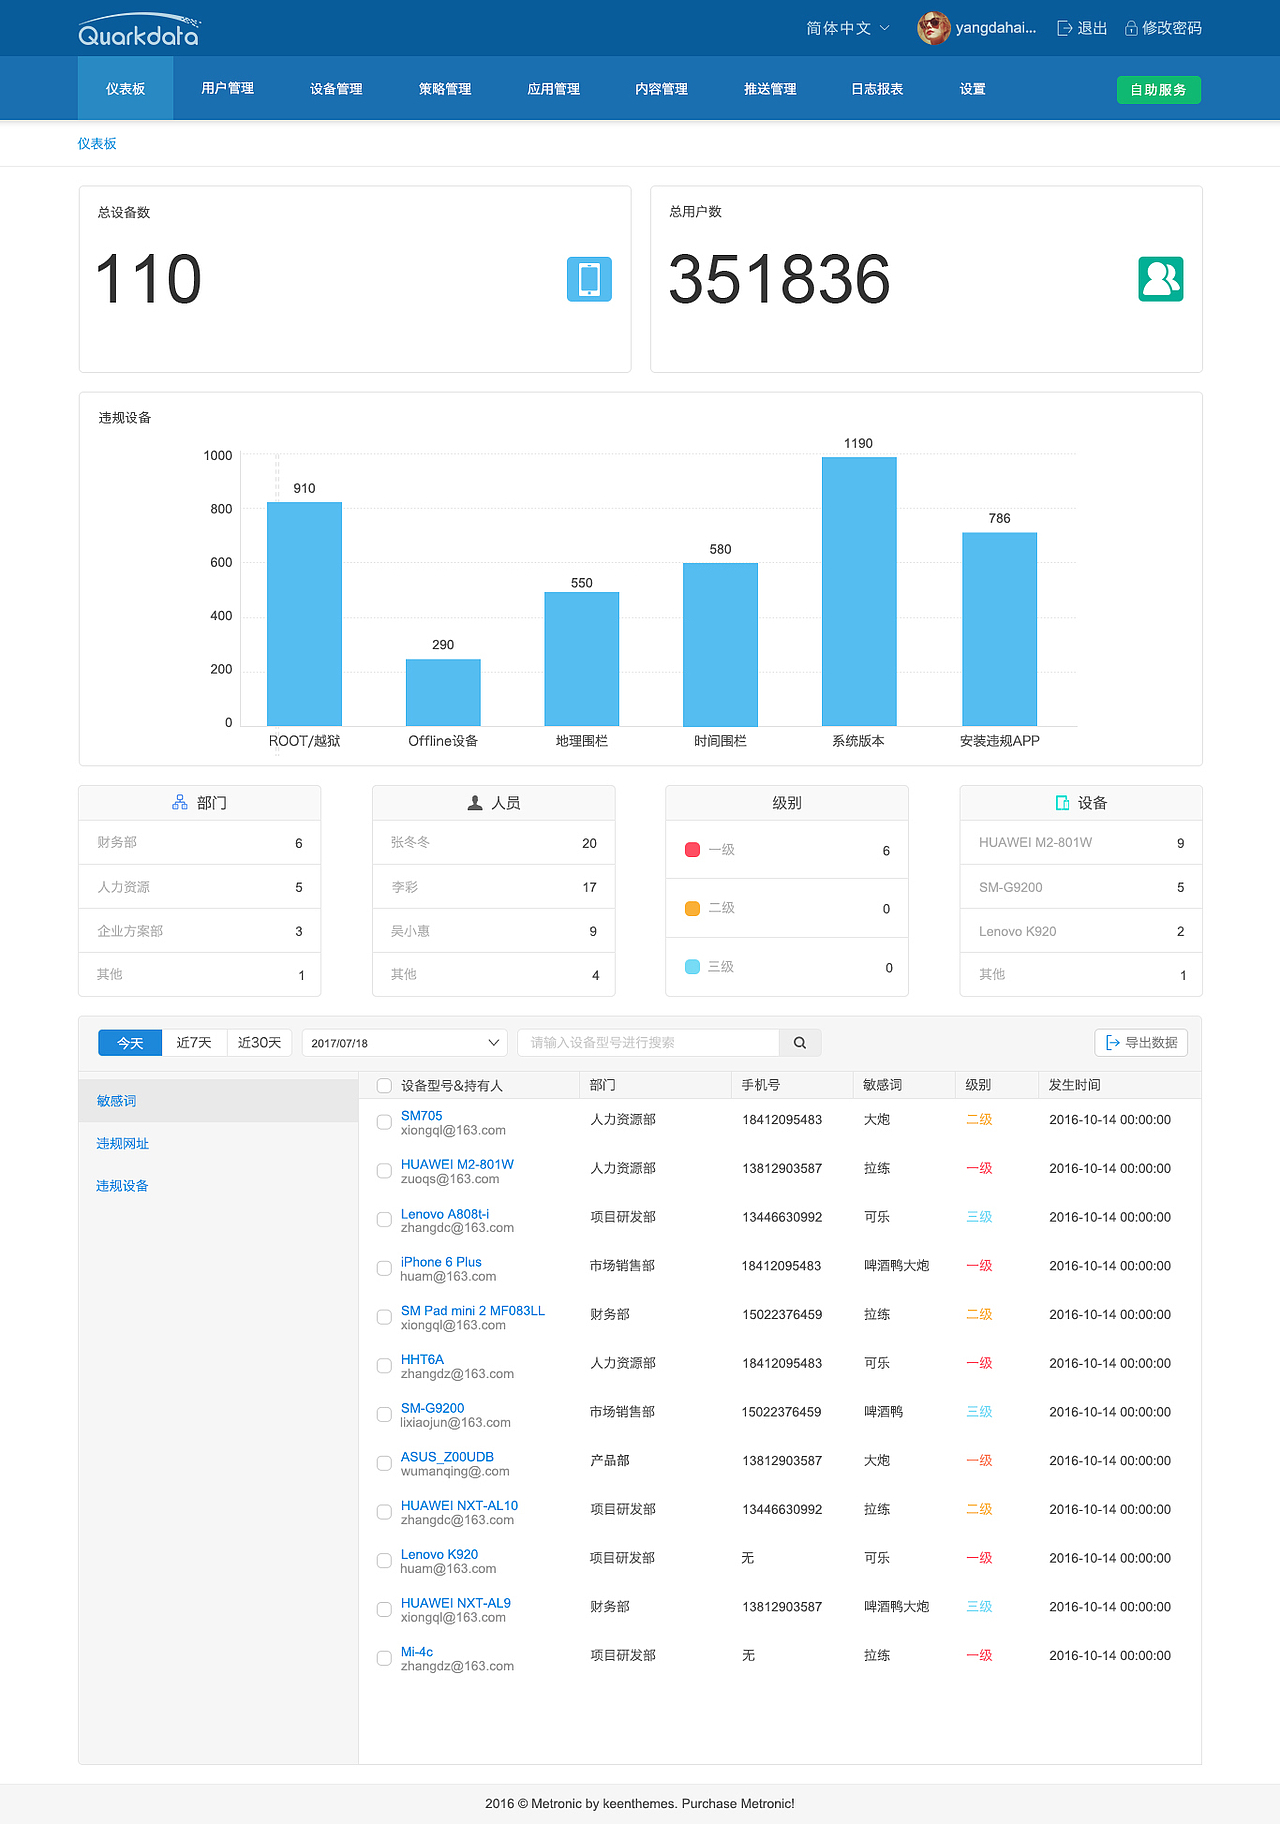Screen dimensions: 1280x1824
Task: Select the 近7天 filter button
Action: coord(194,1043)
